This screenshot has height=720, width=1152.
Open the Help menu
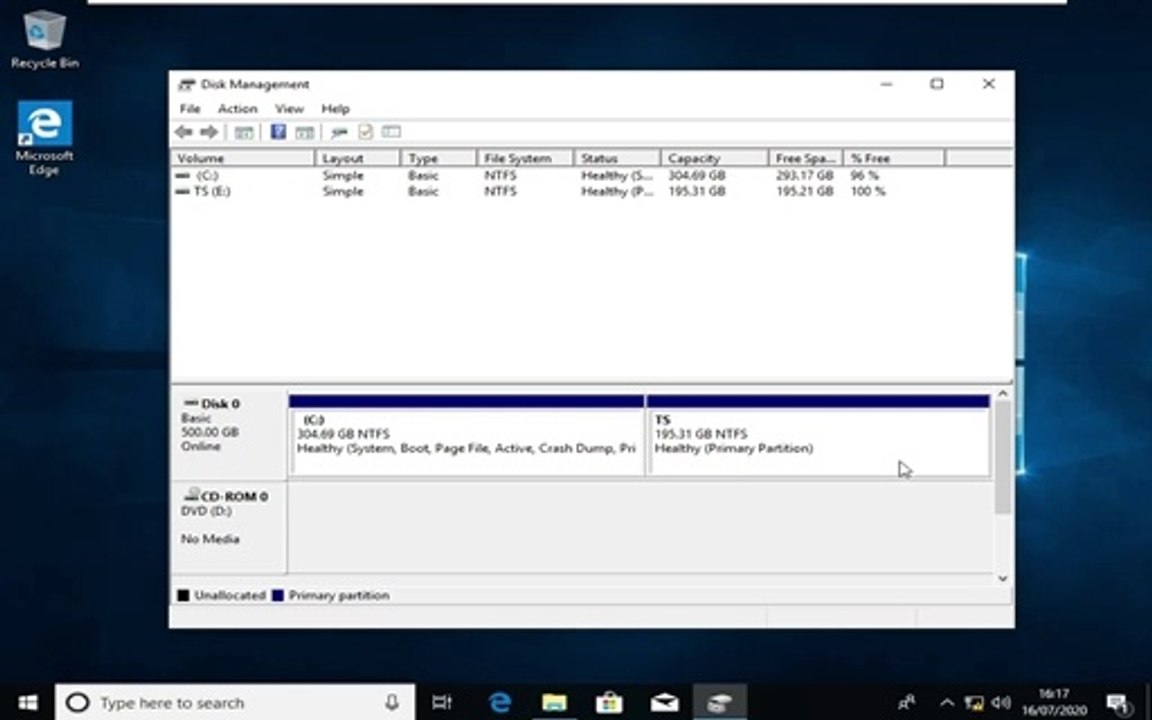coord(335,109)
